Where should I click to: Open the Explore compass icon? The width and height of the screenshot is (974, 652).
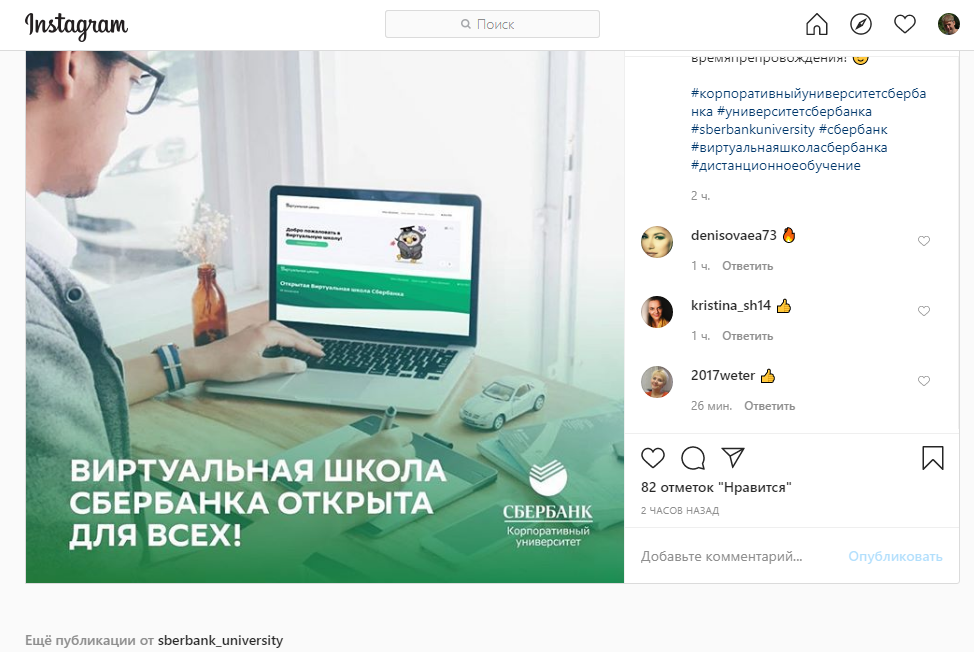[860, 24]
